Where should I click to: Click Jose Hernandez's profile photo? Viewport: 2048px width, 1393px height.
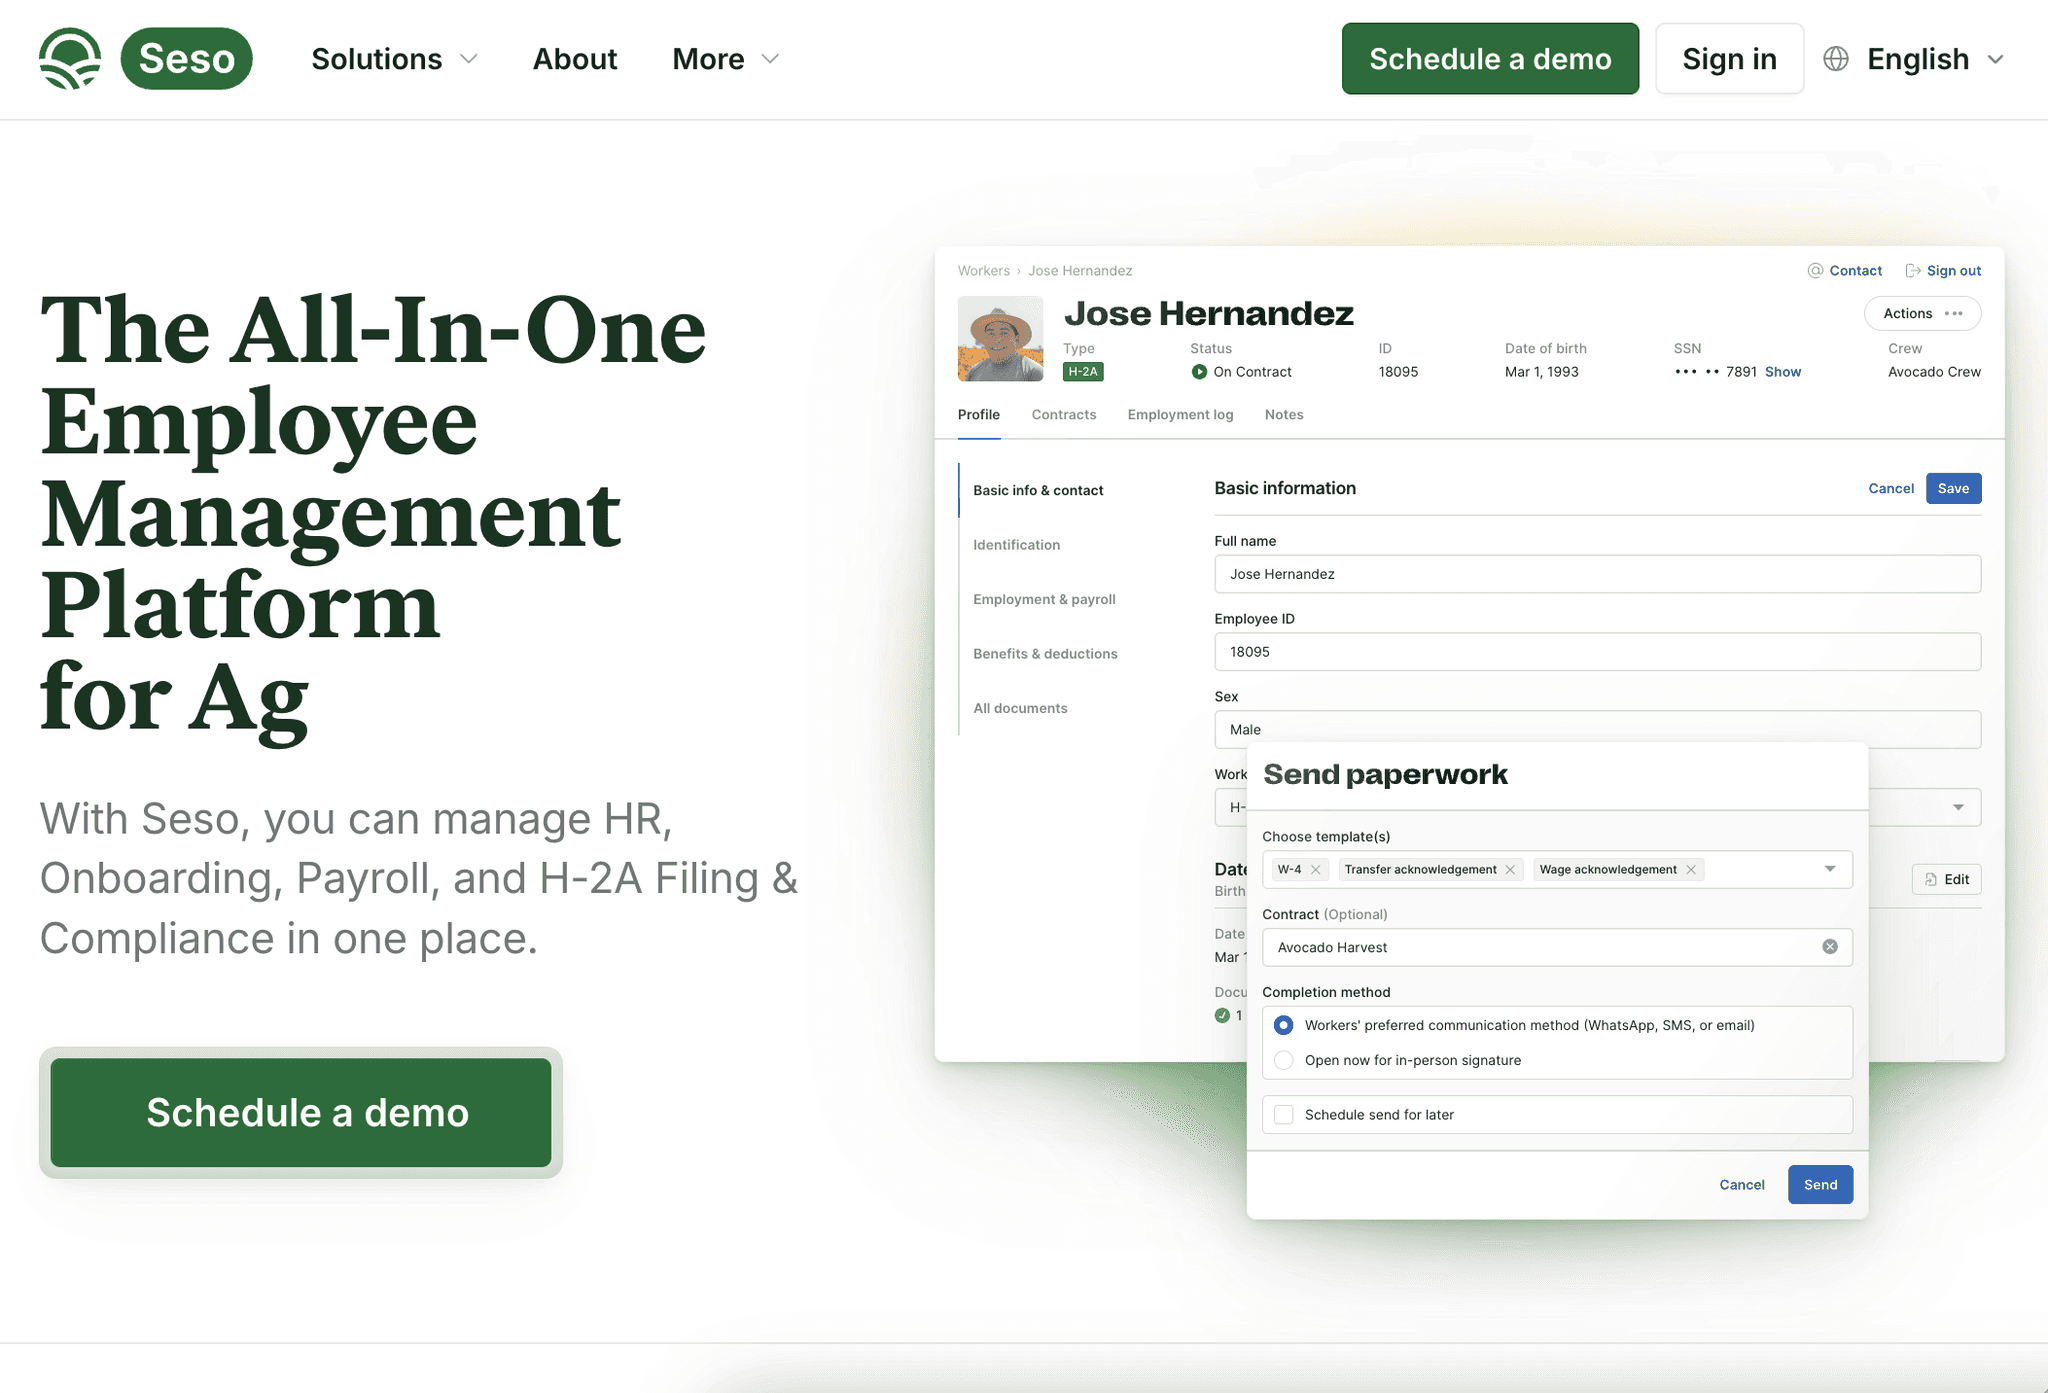1000,339
